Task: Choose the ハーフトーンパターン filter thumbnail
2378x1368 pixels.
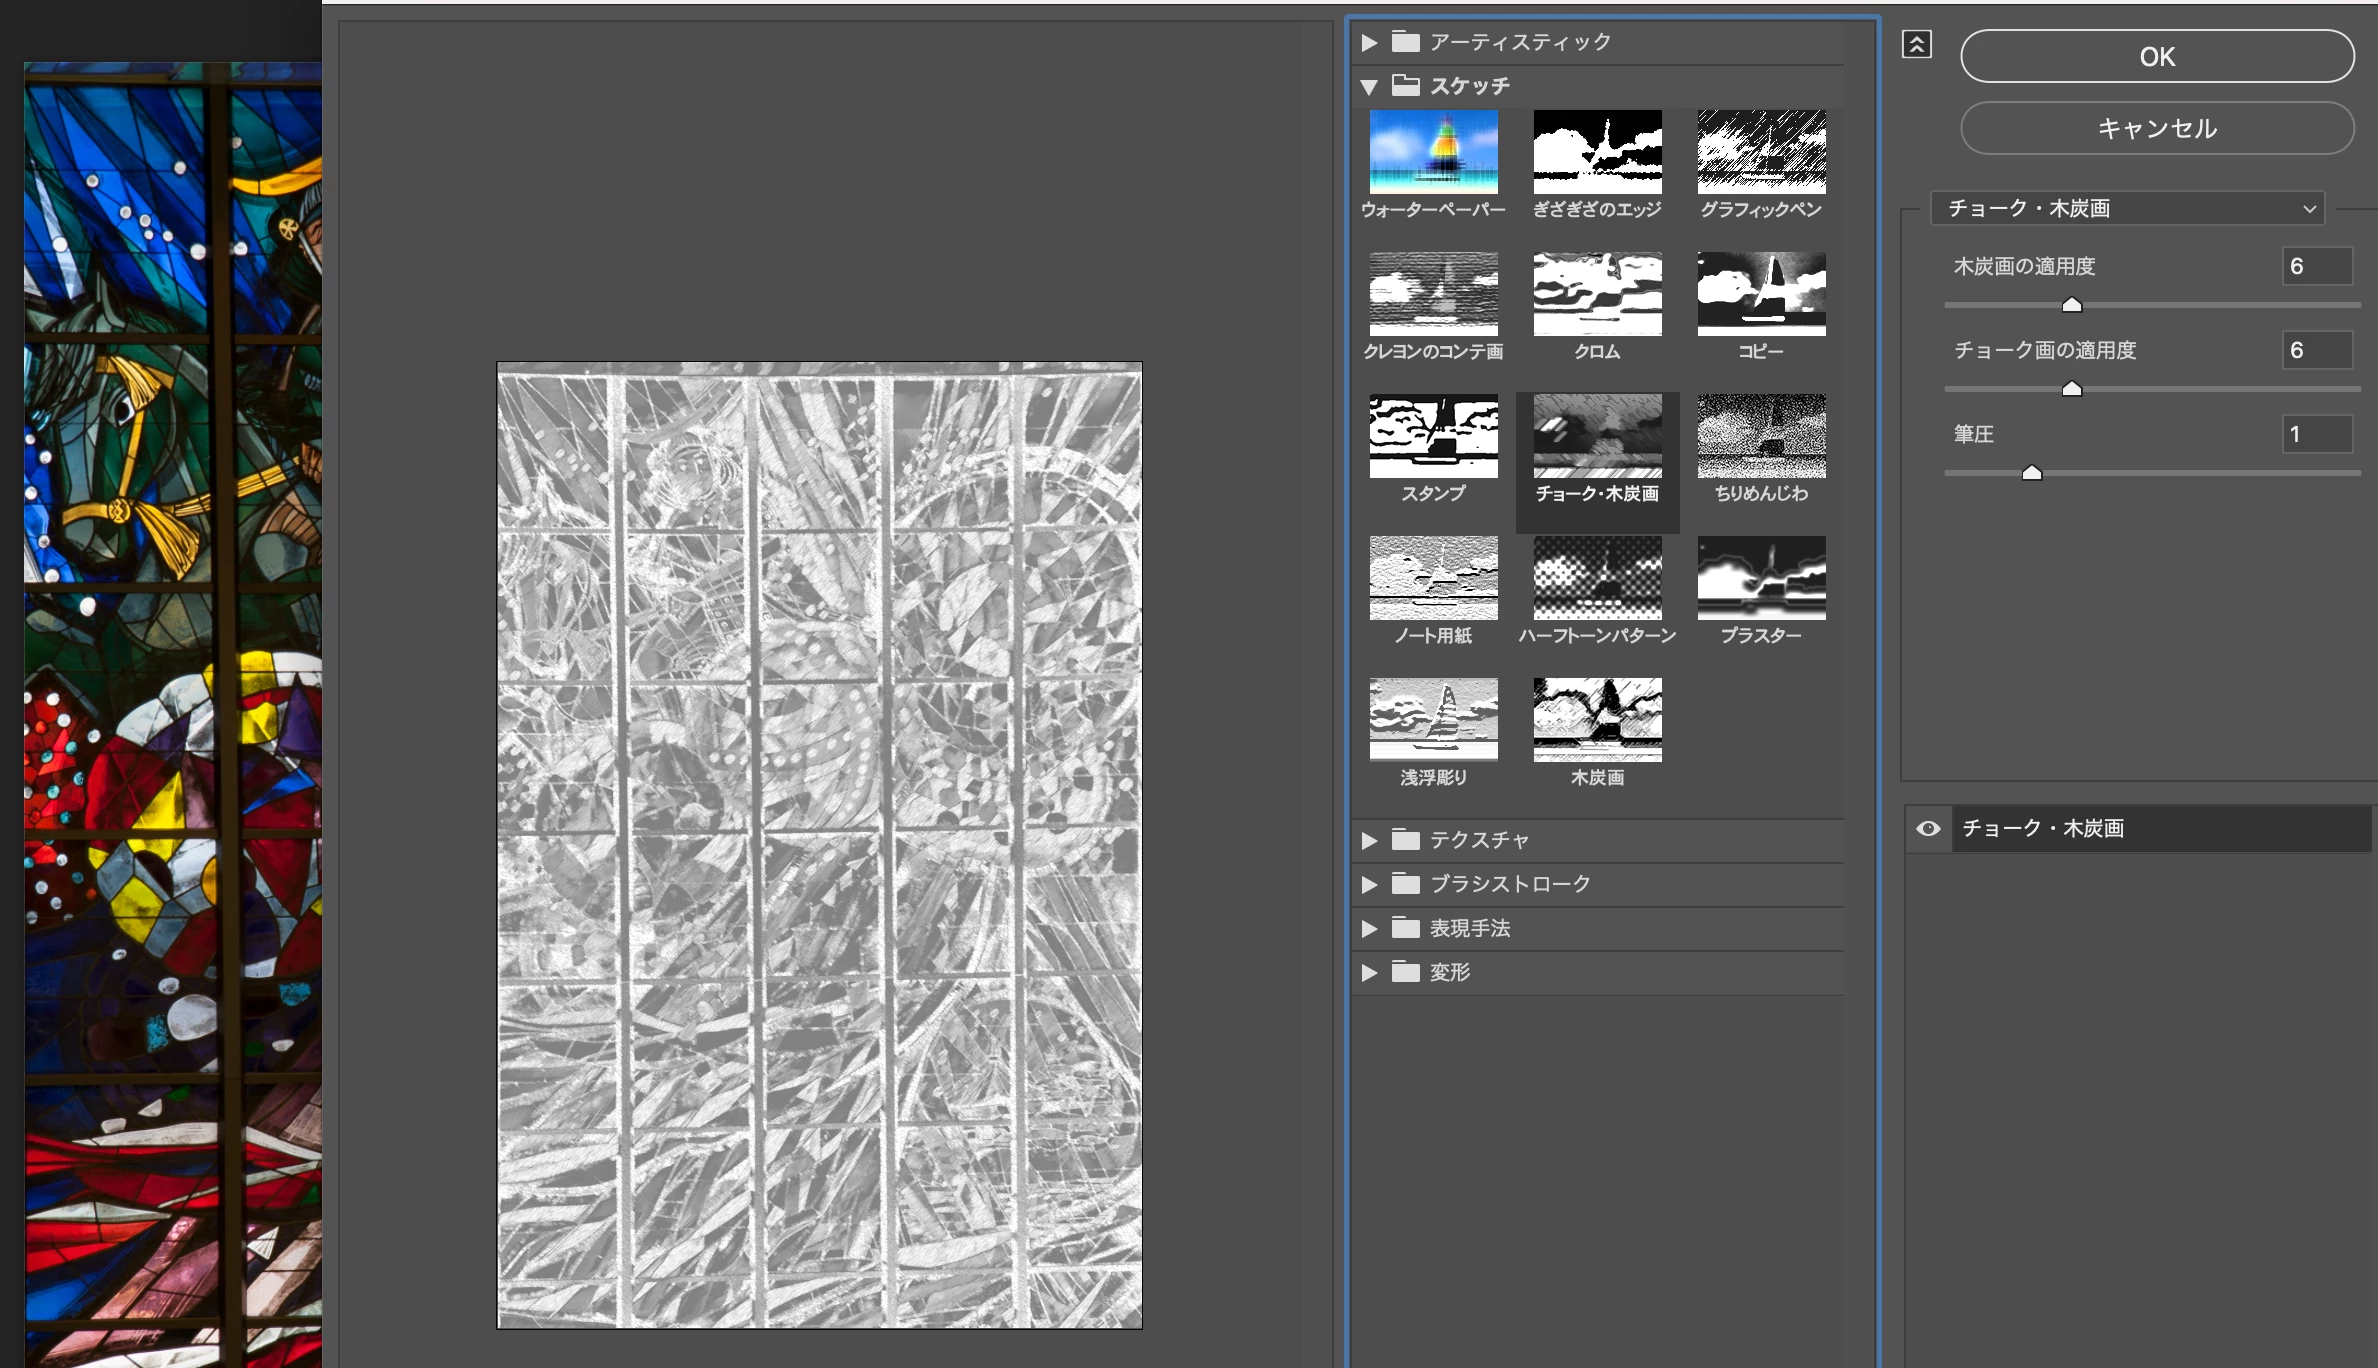Action: (1597, 578)
